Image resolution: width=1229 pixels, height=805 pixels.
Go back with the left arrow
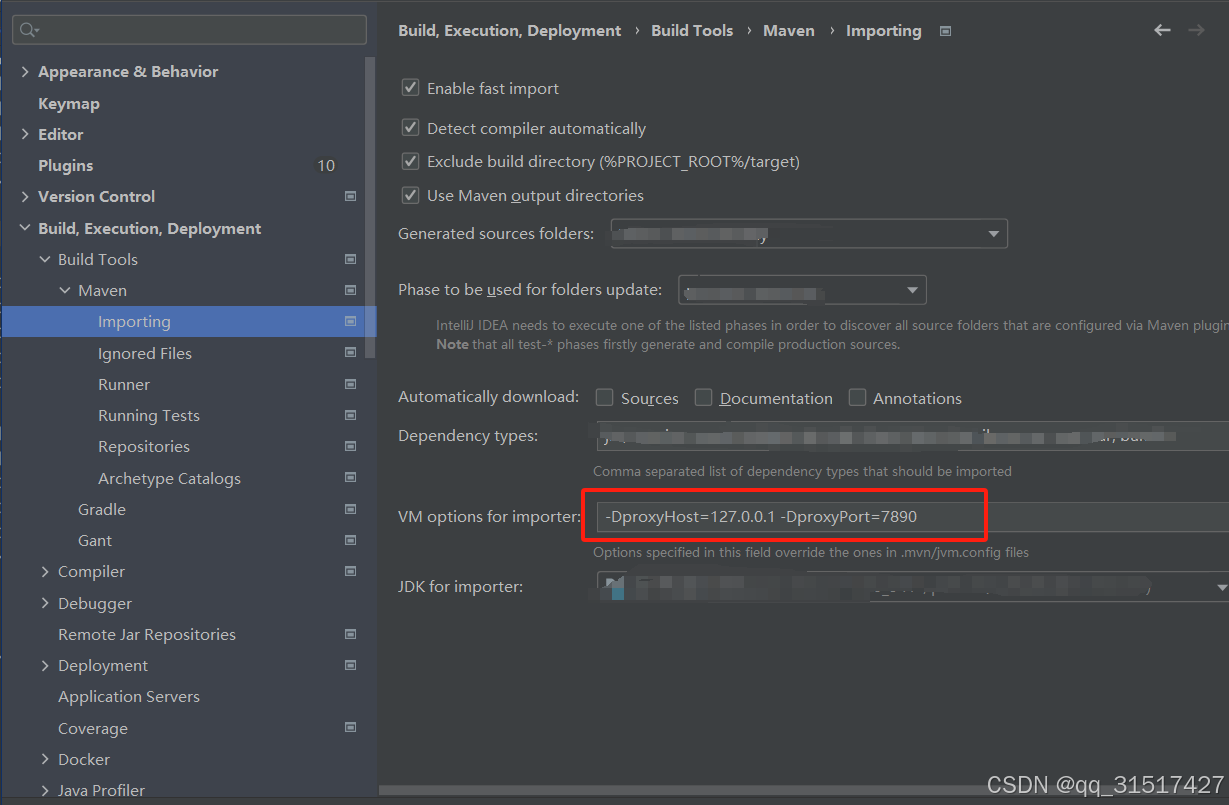(1162, 30)
